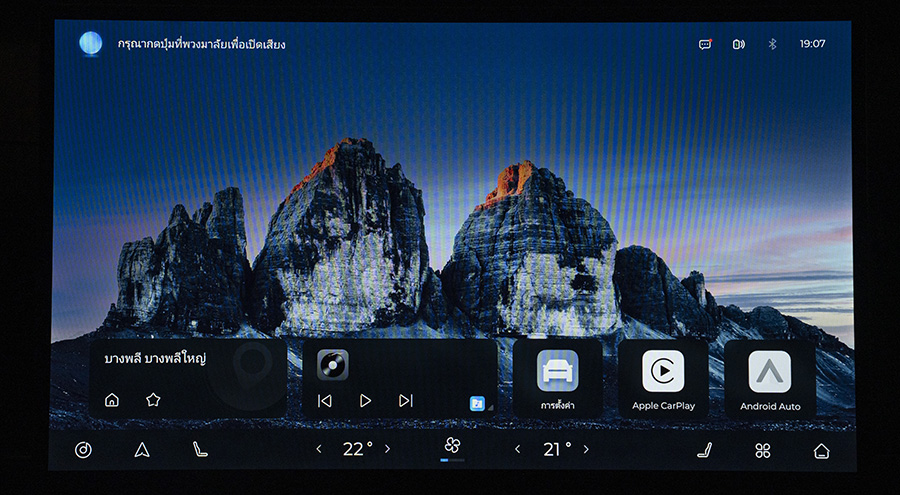The width and height of the screenshot is (900, 495).
Task: Launch Android Auto
Action: click(x=769, y=377)
